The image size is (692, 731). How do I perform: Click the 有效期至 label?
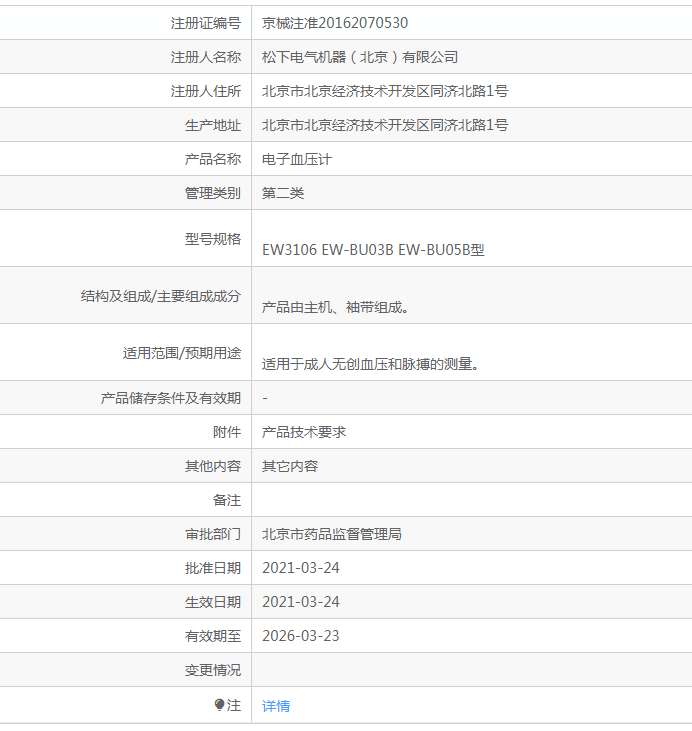click(213, 636)
